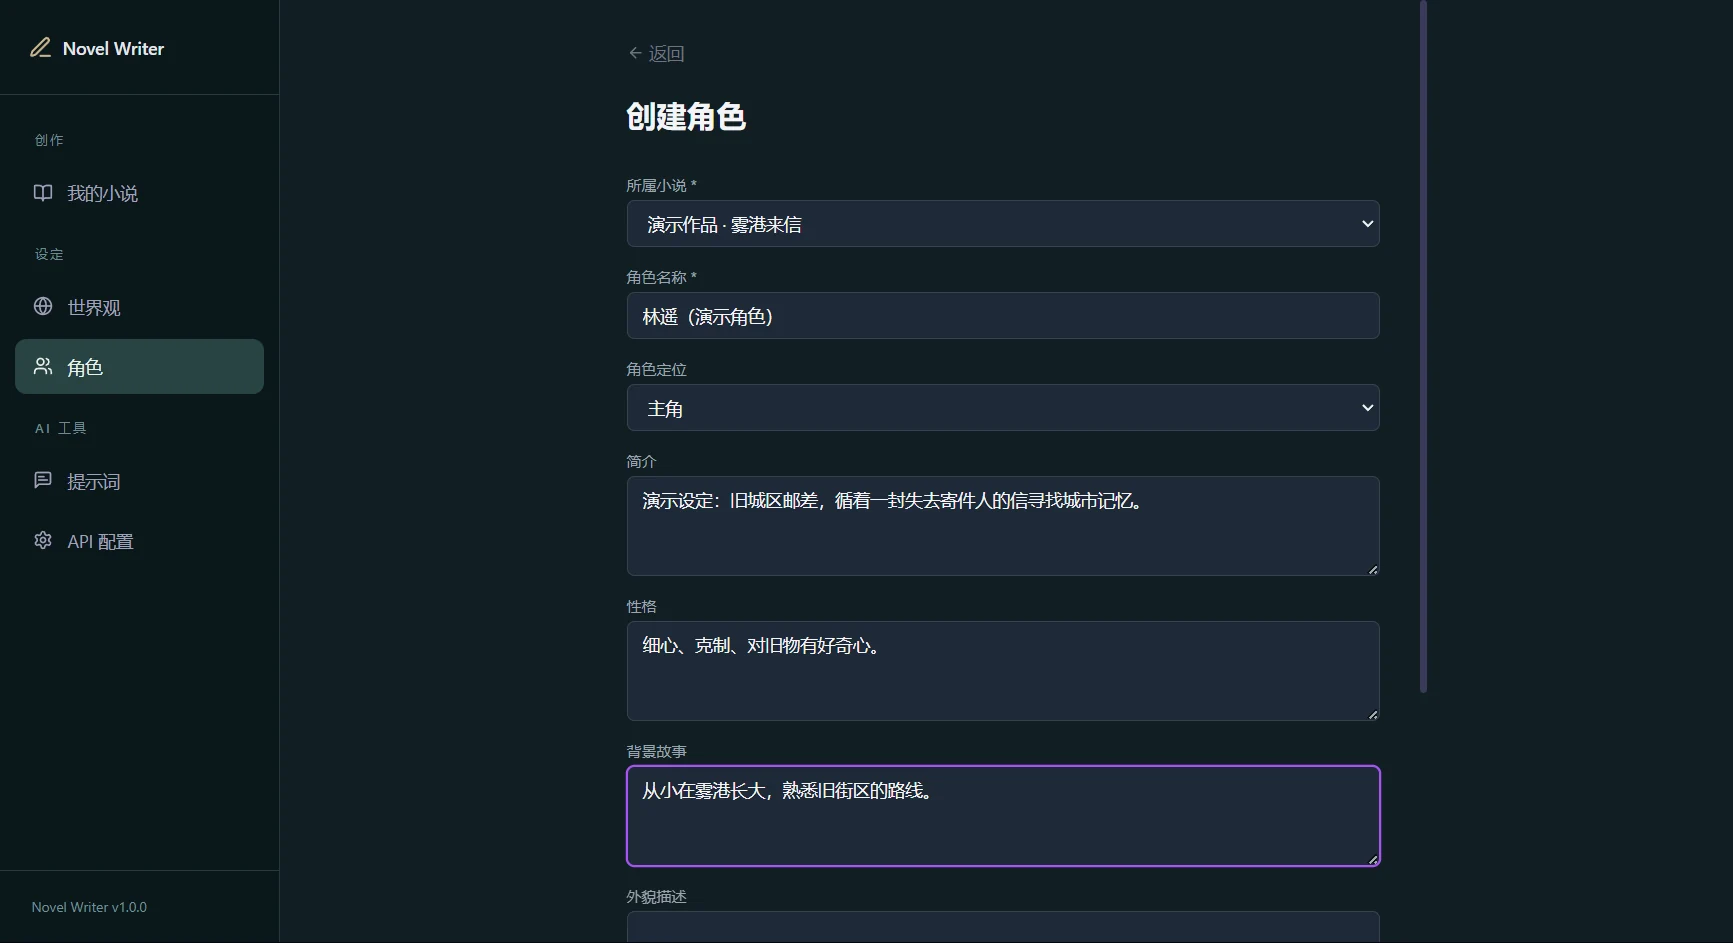Click into the 背景故事 text area
Screen dimensions: 1733x943
(1003, 816)
